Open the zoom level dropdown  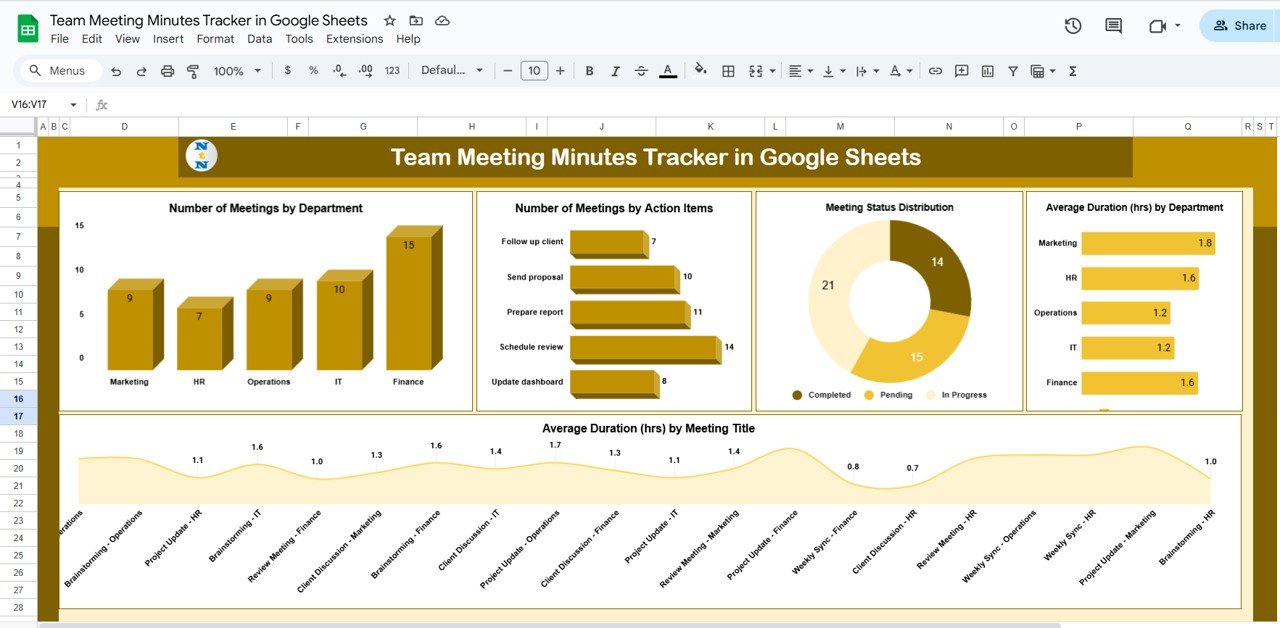click(x=236, y=70)
